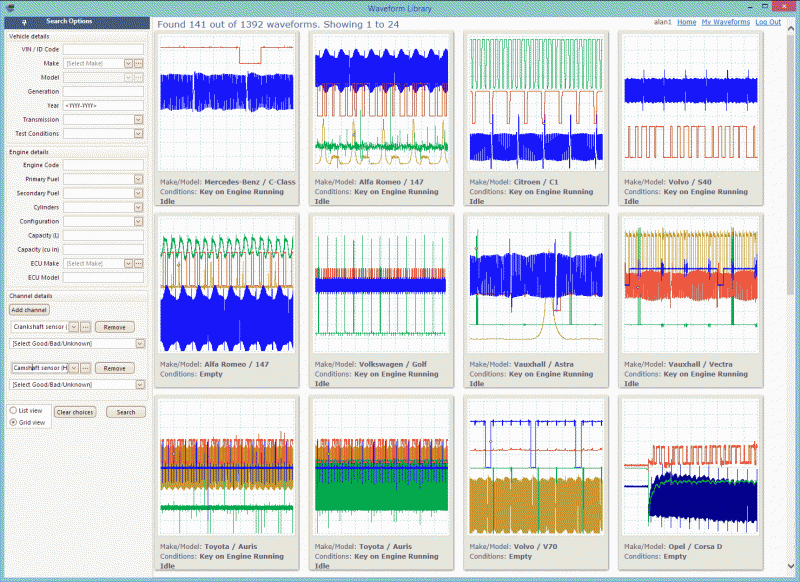800x582 pixels.
Task: Open the Good/Bad/Unknown dropdown for crankshaft channel
Action: pos(139,342)
